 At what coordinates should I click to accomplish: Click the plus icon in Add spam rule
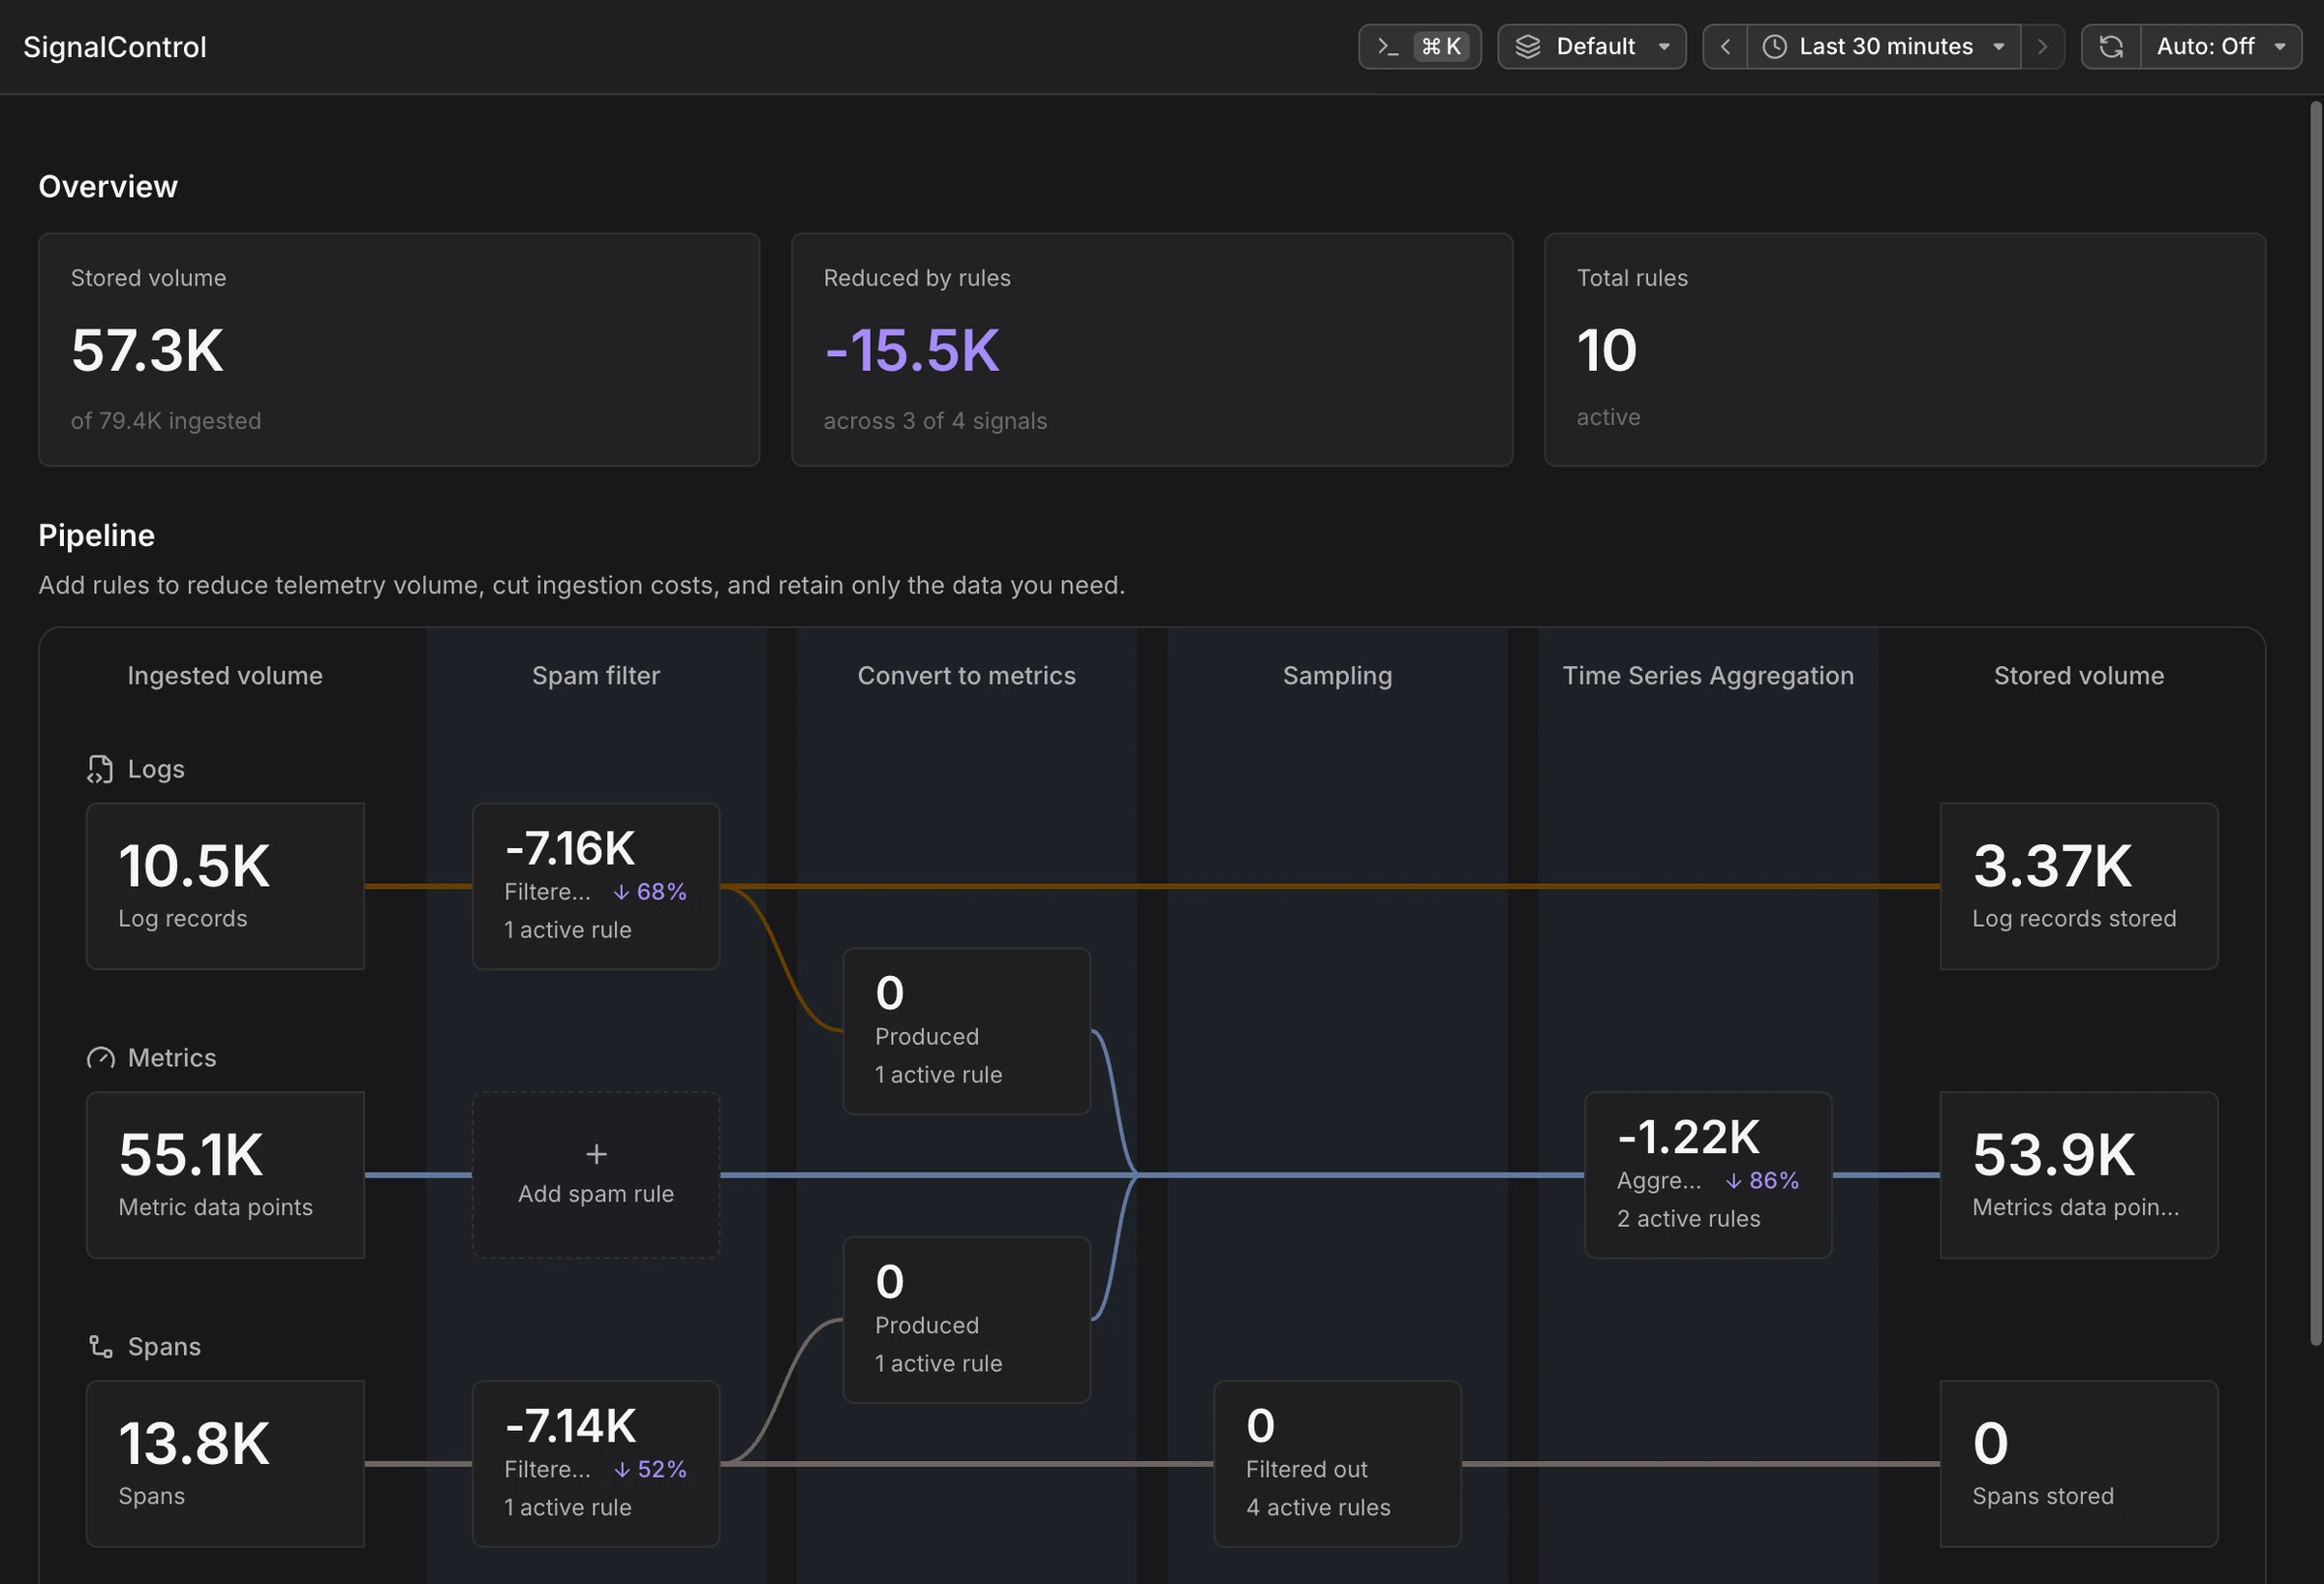point(596,1154)
